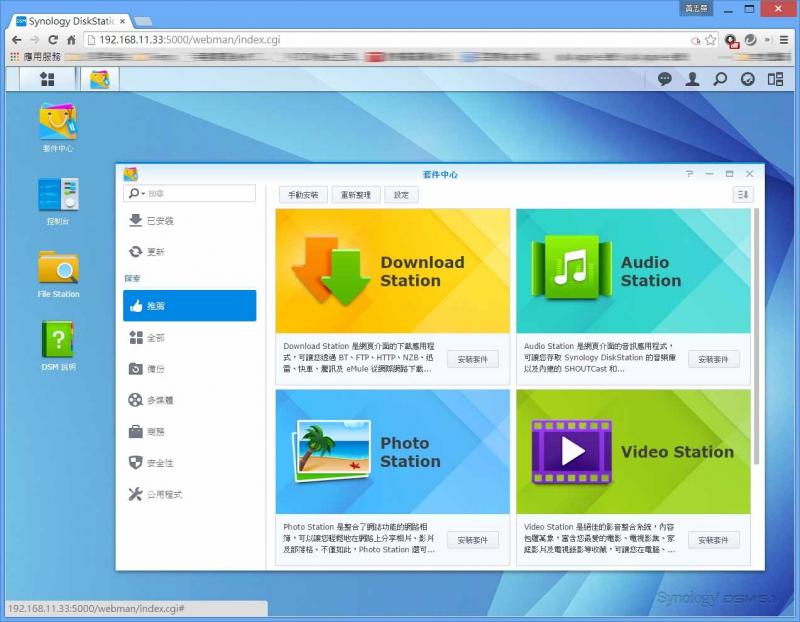
Task: Install the Download Station package
Action: point(472,359)
